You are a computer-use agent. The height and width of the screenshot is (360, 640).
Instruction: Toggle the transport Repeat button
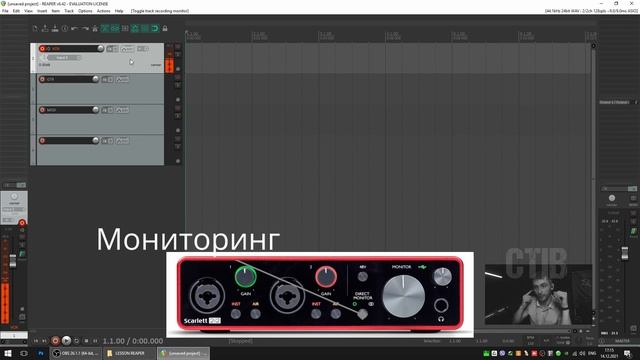point(76,340)
